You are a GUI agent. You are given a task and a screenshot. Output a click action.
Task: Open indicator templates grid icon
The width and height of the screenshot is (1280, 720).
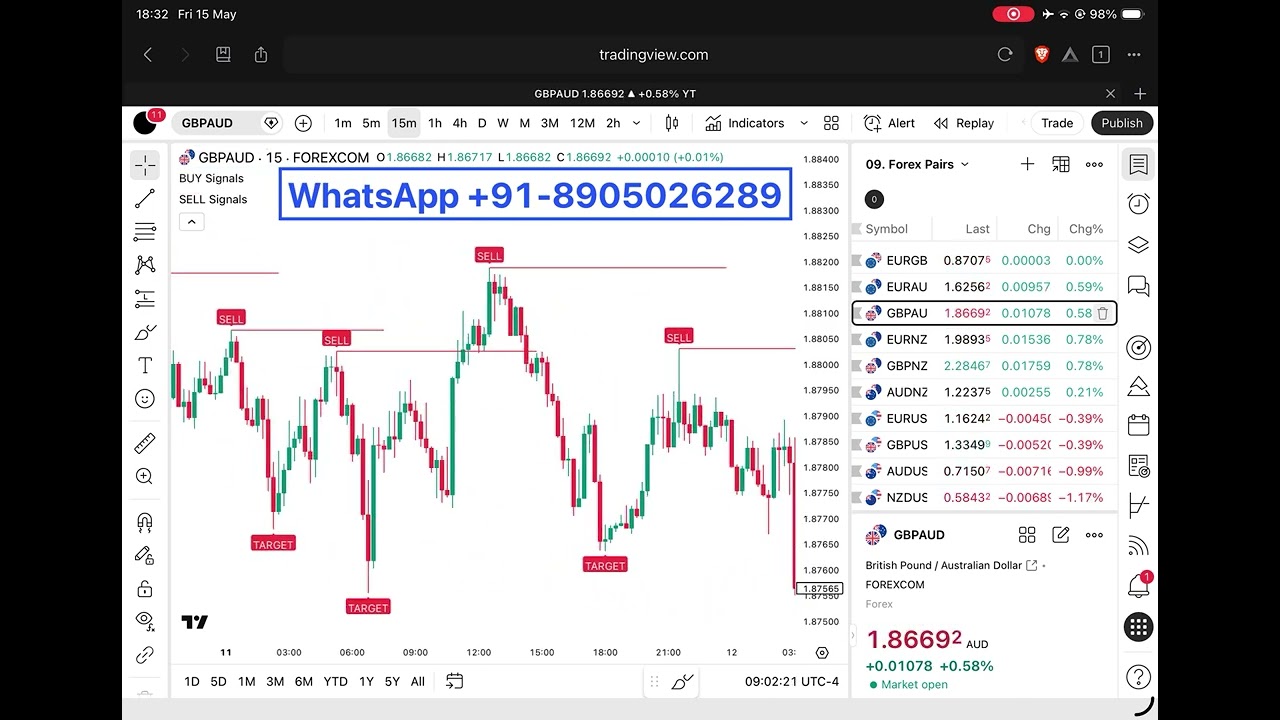coord(831,123)
